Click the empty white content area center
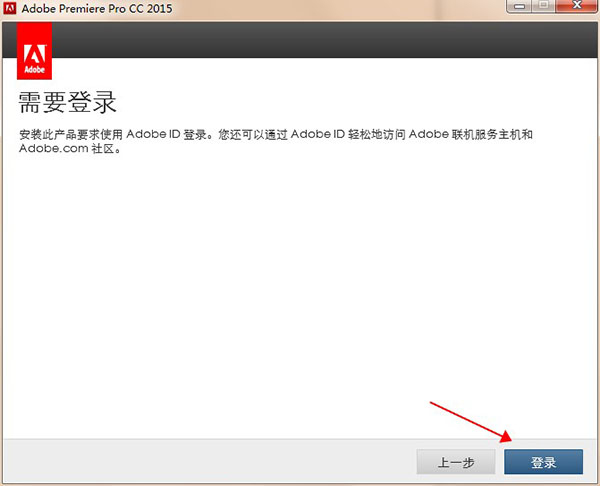 pos(300,290)
